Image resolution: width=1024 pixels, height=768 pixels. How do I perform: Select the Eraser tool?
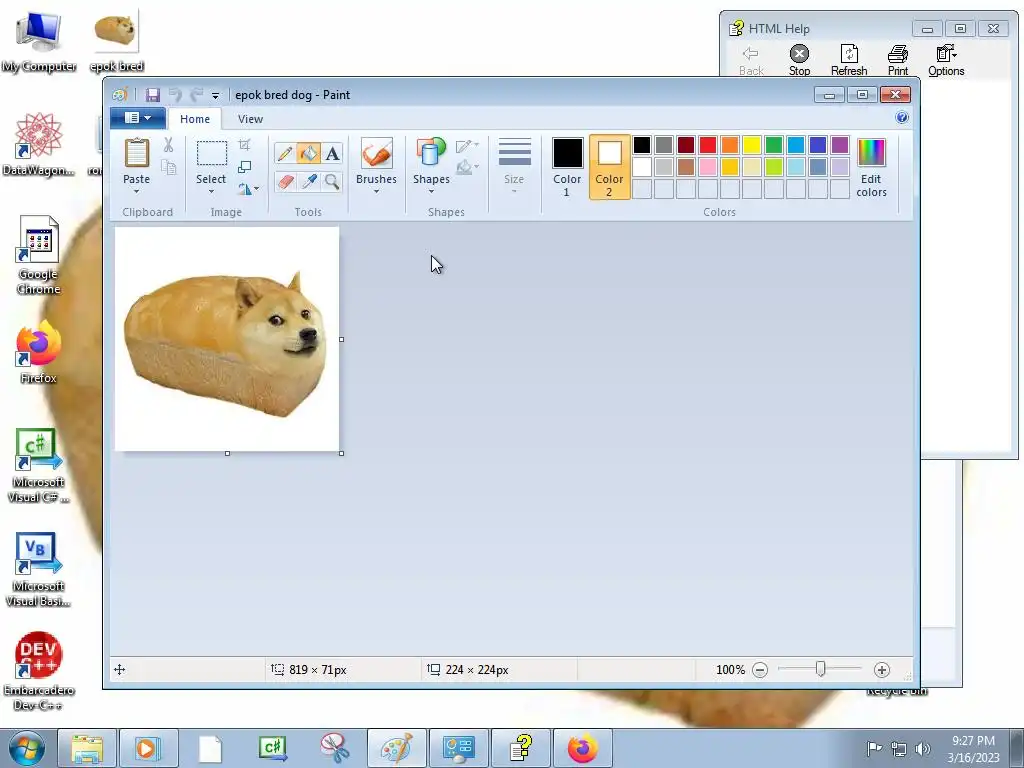coord(285,181)
